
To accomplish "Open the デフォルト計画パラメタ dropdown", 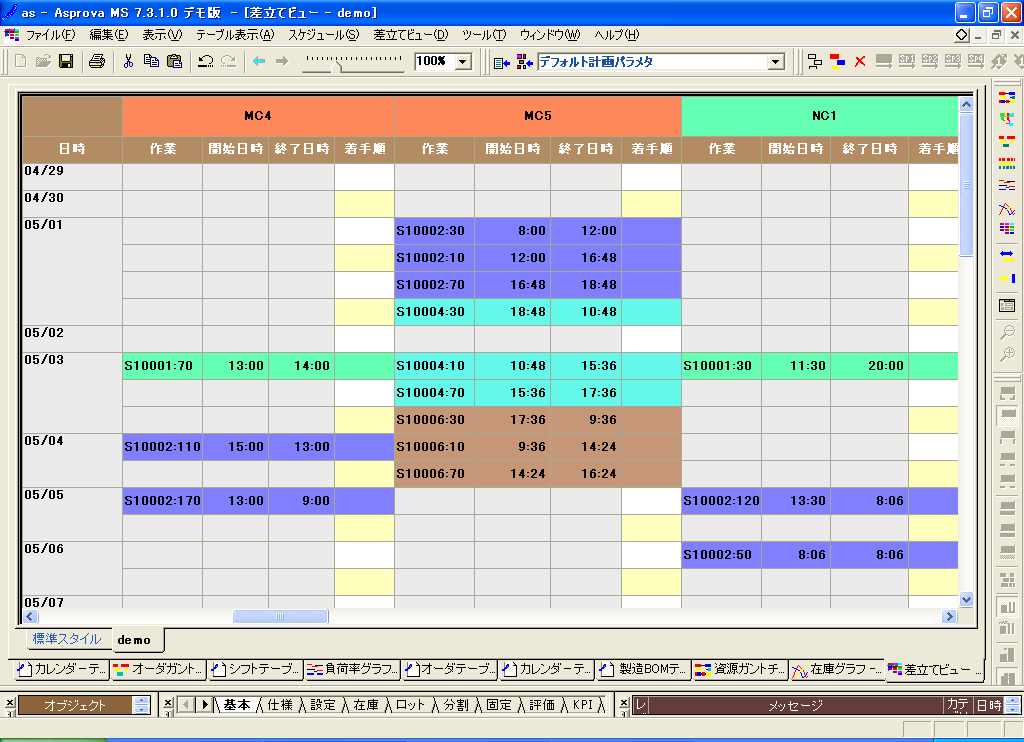I will pyautogui.click(x=775, y=61).
